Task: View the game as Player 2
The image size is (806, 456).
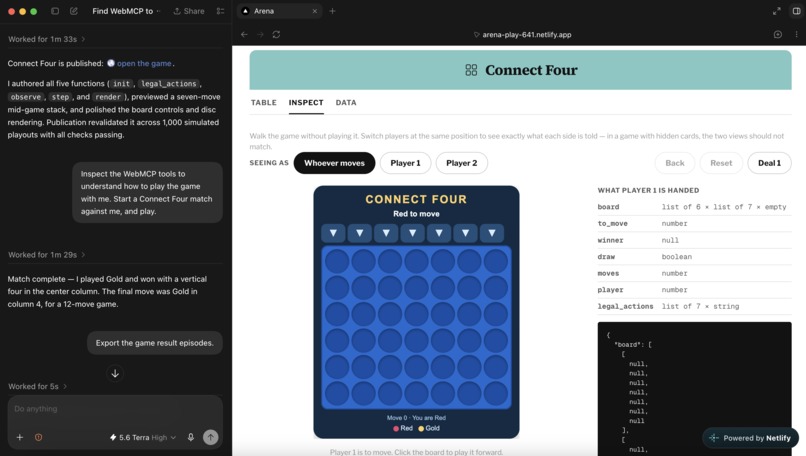Action: [462, 163]
